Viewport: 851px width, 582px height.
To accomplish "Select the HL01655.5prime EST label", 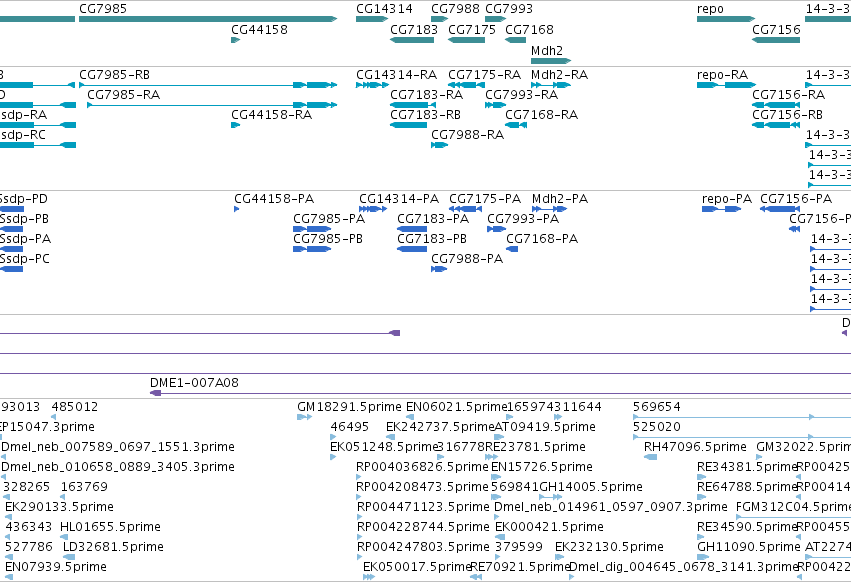I will [110, 527].
